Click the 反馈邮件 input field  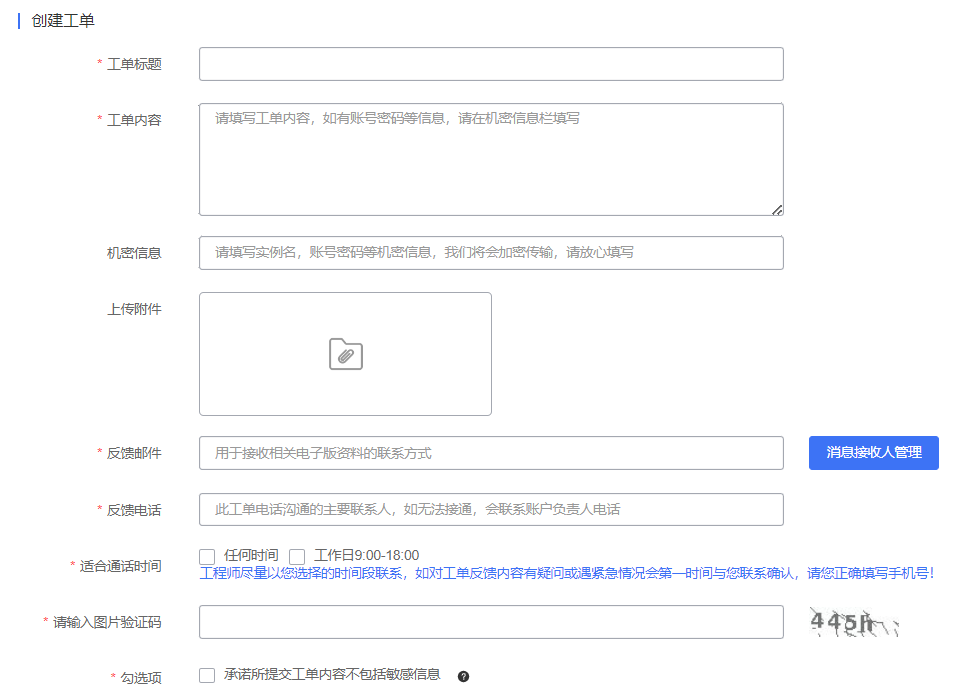pyautogui.click(x=490, y=453)
